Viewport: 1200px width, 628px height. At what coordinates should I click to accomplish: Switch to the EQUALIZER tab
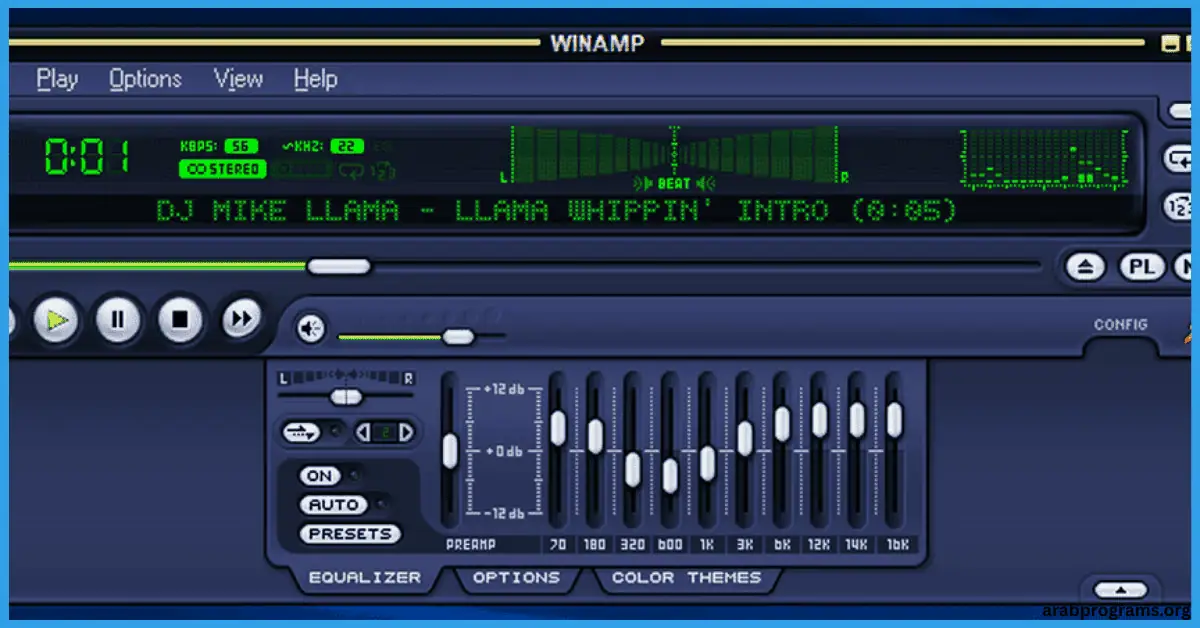point(364,577)
